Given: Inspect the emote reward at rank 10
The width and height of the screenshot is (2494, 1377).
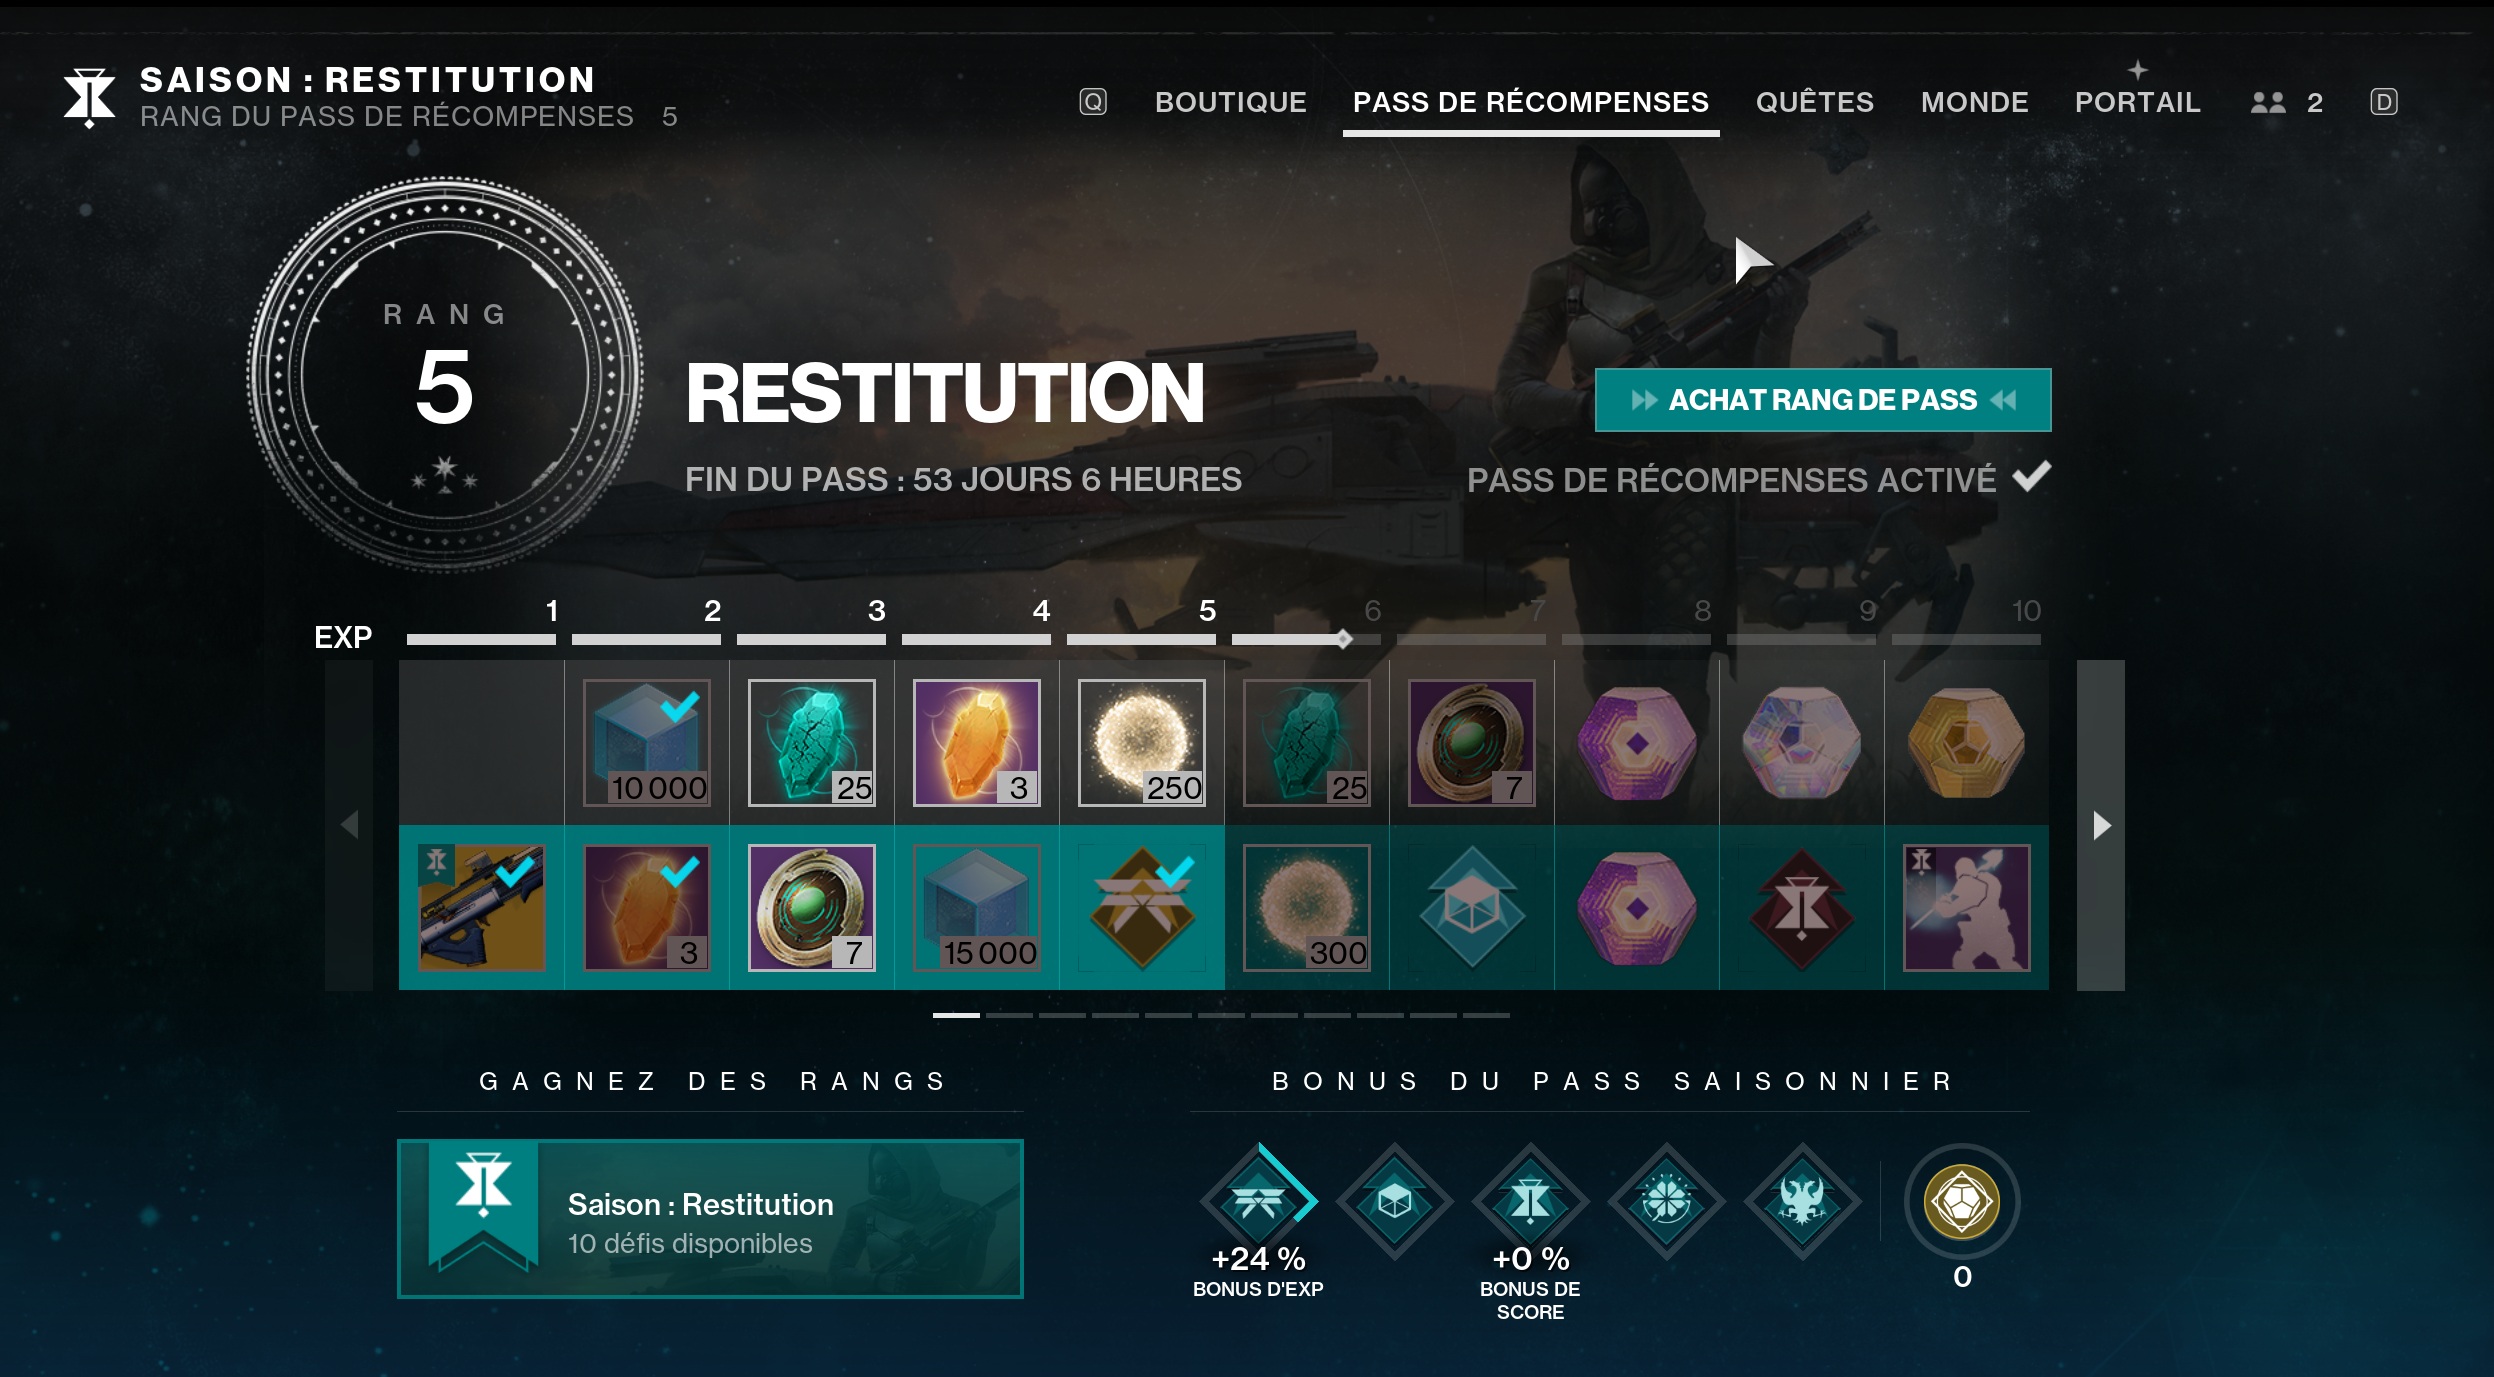Looking at the screenshot, I should coord(1967,907).
